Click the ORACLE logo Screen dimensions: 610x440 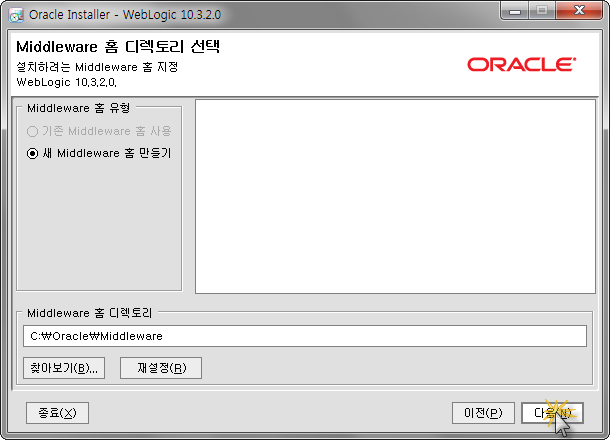521,65
